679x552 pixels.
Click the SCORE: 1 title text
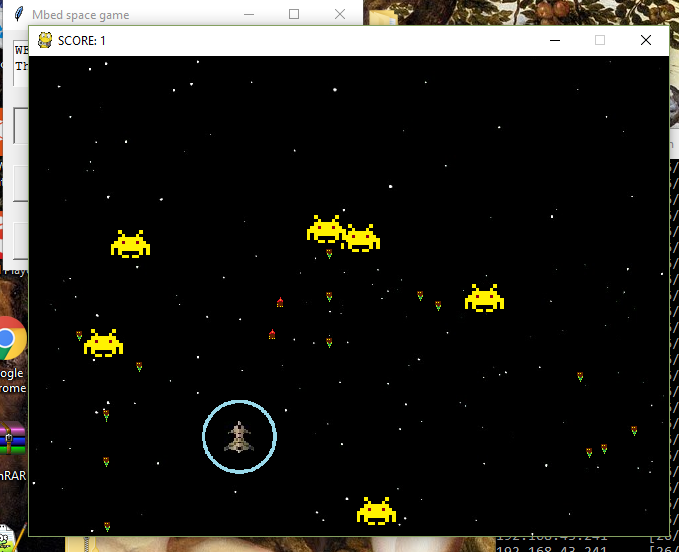[82, 41]
